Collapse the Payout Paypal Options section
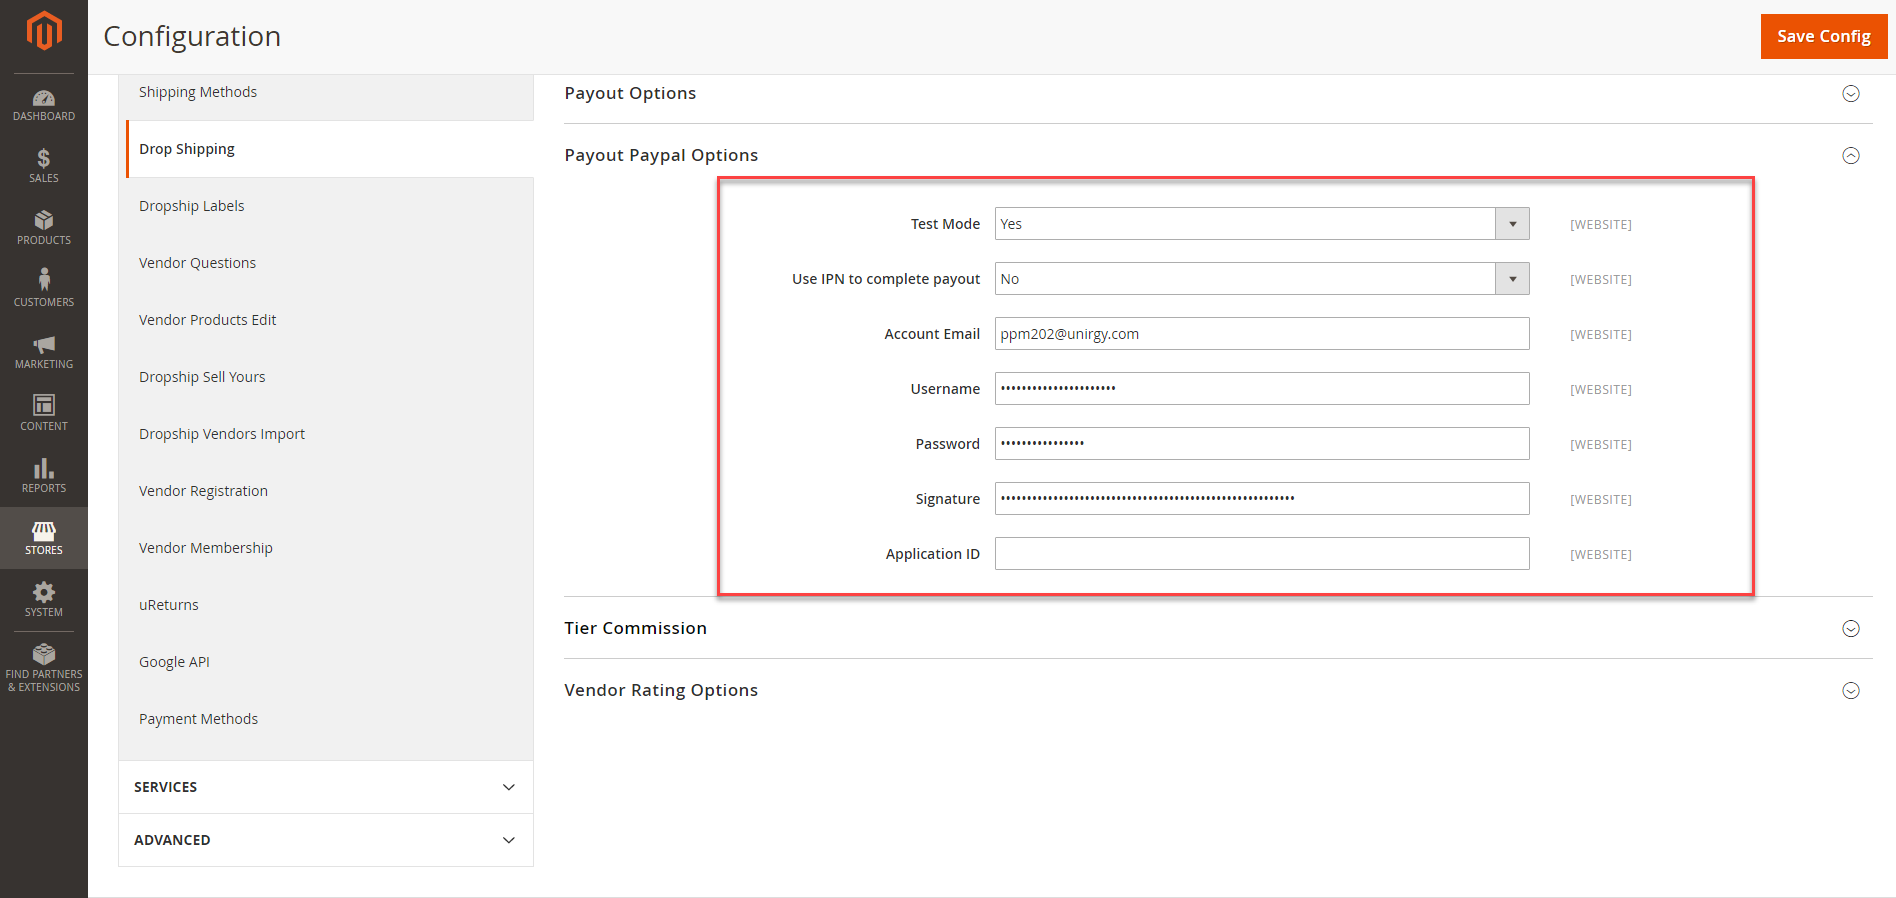This screenshot has height=898, width=1896. click(x=1851, y=155)
